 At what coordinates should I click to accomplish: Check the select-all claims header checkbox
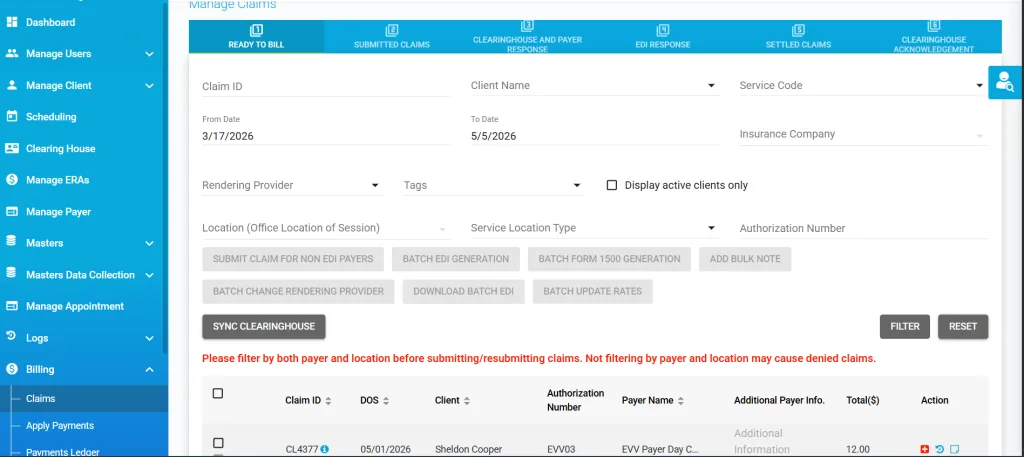point(218,393)
